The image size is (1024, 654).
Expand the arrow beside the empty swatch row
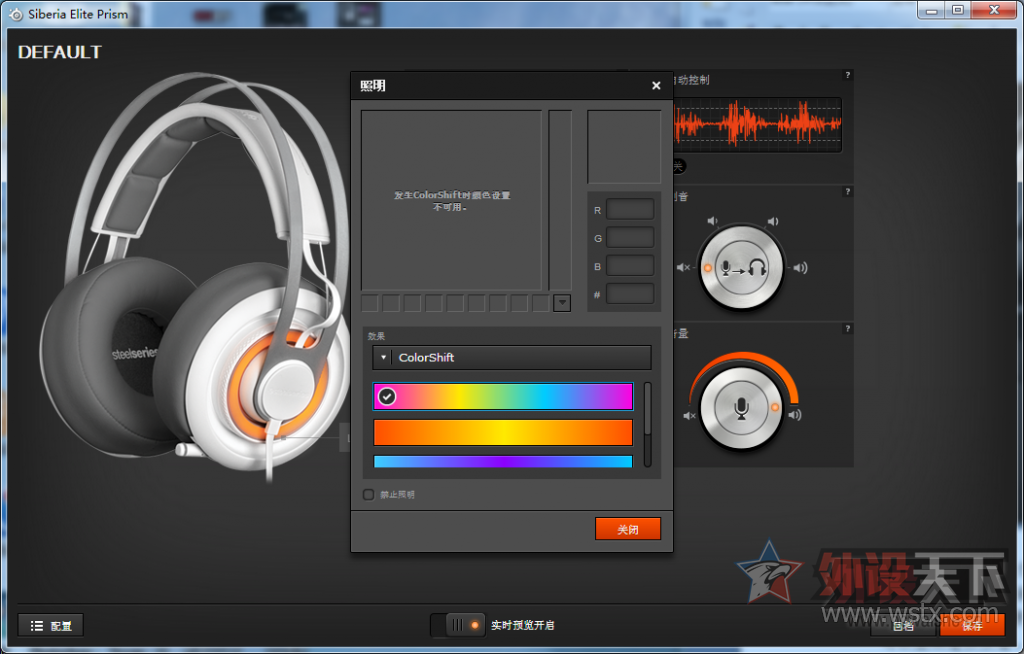(562, 303)
